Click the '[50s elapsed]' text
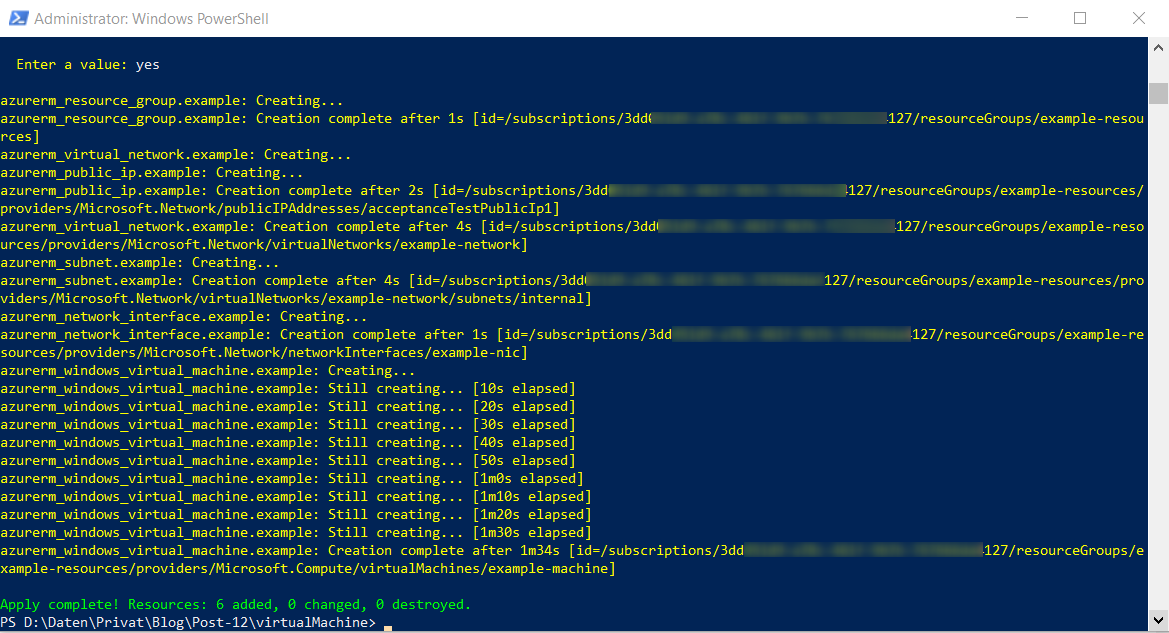1169x633 pixels. pos(524,461)
